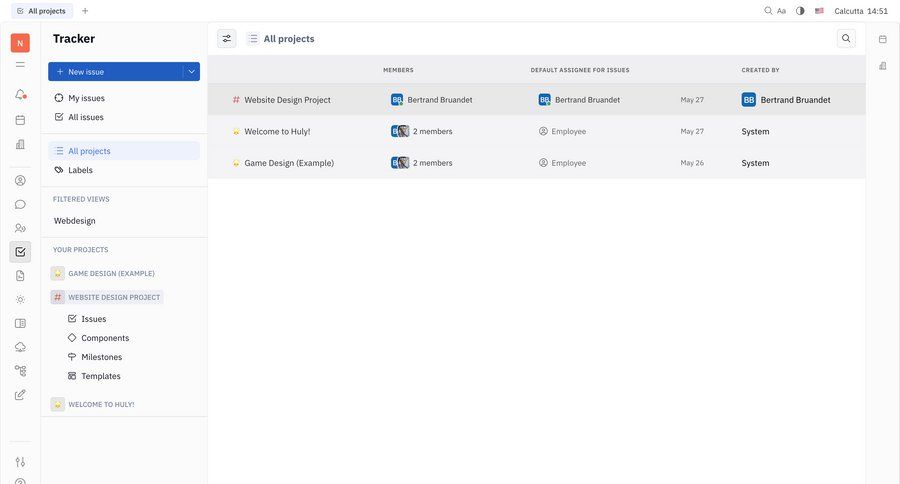Click the Calcutta 14:51 clock
This screenshot has height=484, width=900.
click(861, 11)
